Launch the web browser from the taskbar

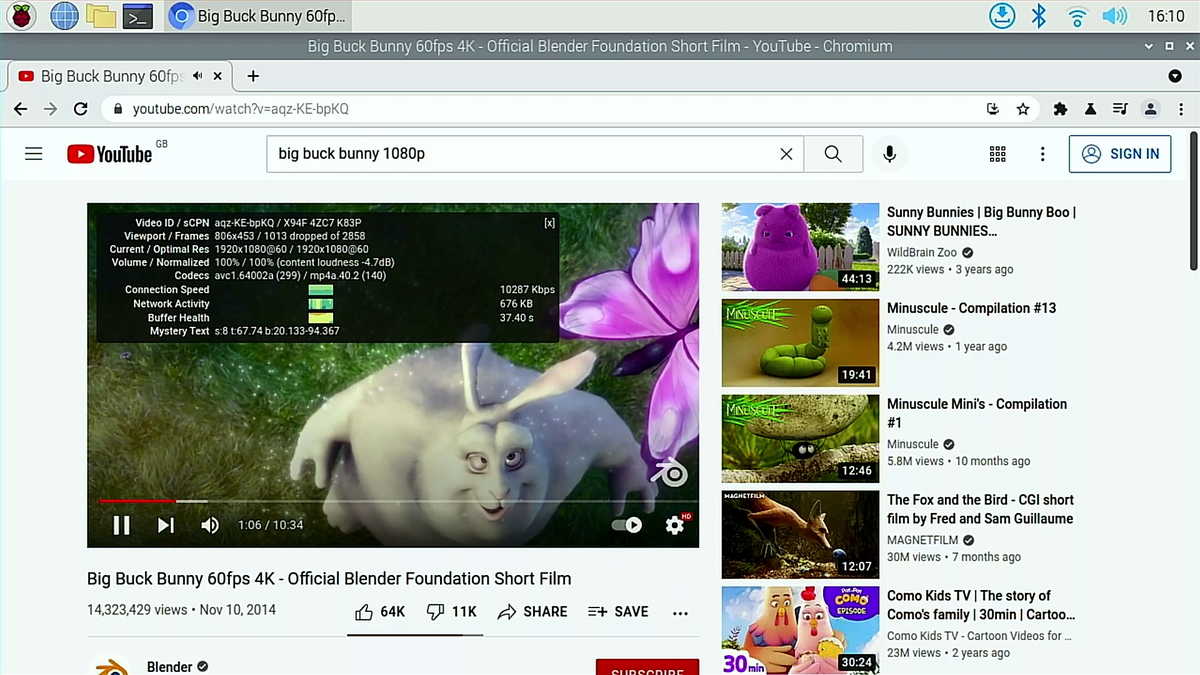click(64, 16)
